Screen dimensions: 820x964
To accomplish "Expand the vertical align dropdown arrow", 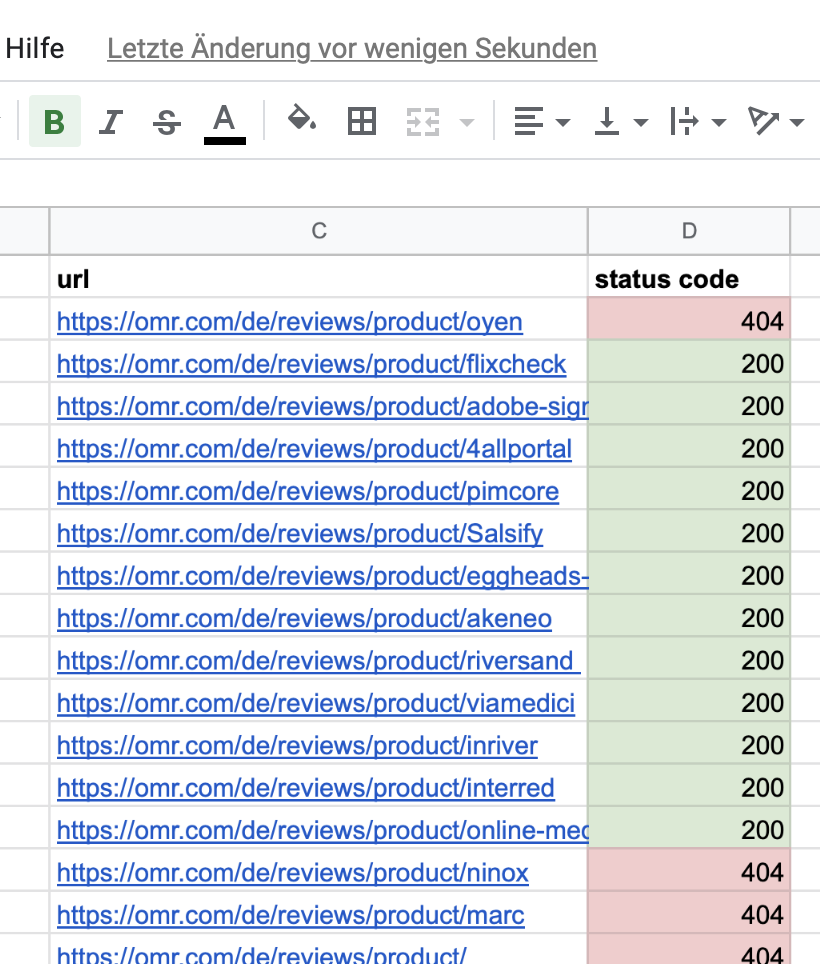I will coord(641,122).
